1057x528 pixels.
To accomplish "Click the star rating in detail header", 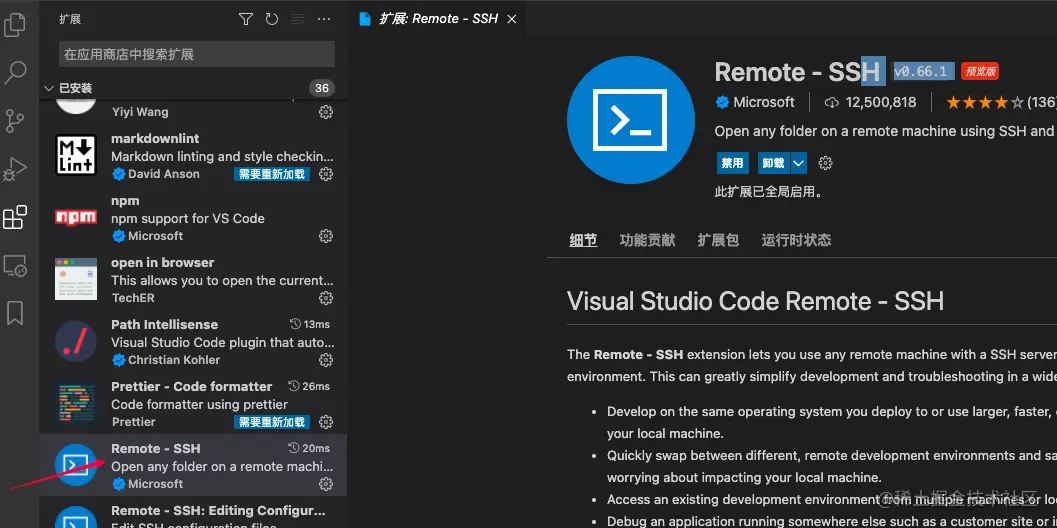I will pos(985,102).
